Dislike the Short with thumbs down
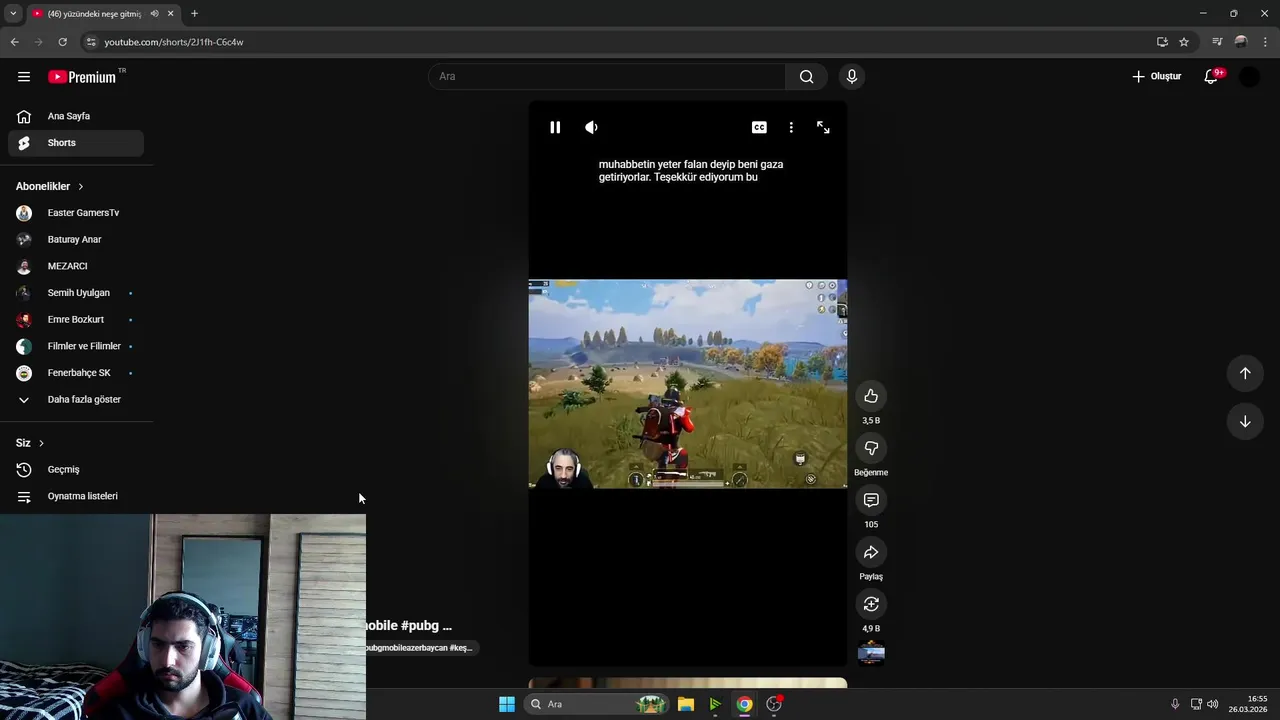Viewport: 1280px width, 720px height. pos(871,448)
